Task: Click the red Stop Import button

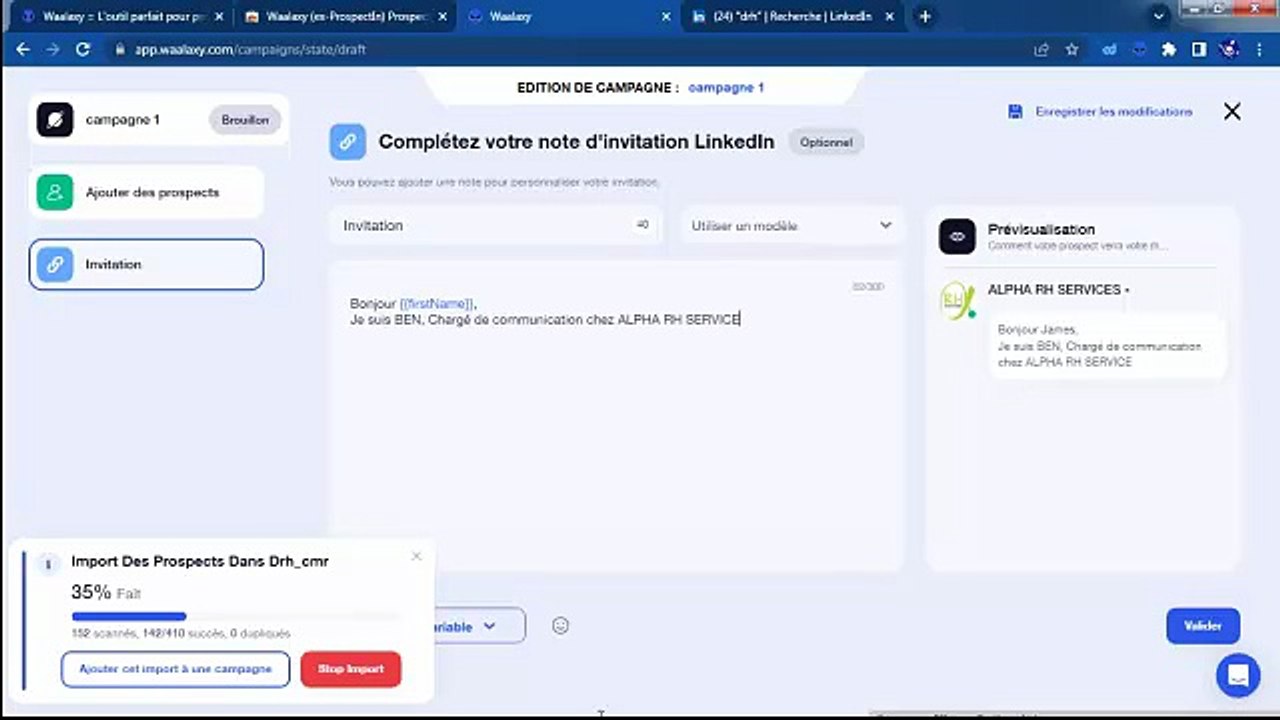Action: pos(350,669)
